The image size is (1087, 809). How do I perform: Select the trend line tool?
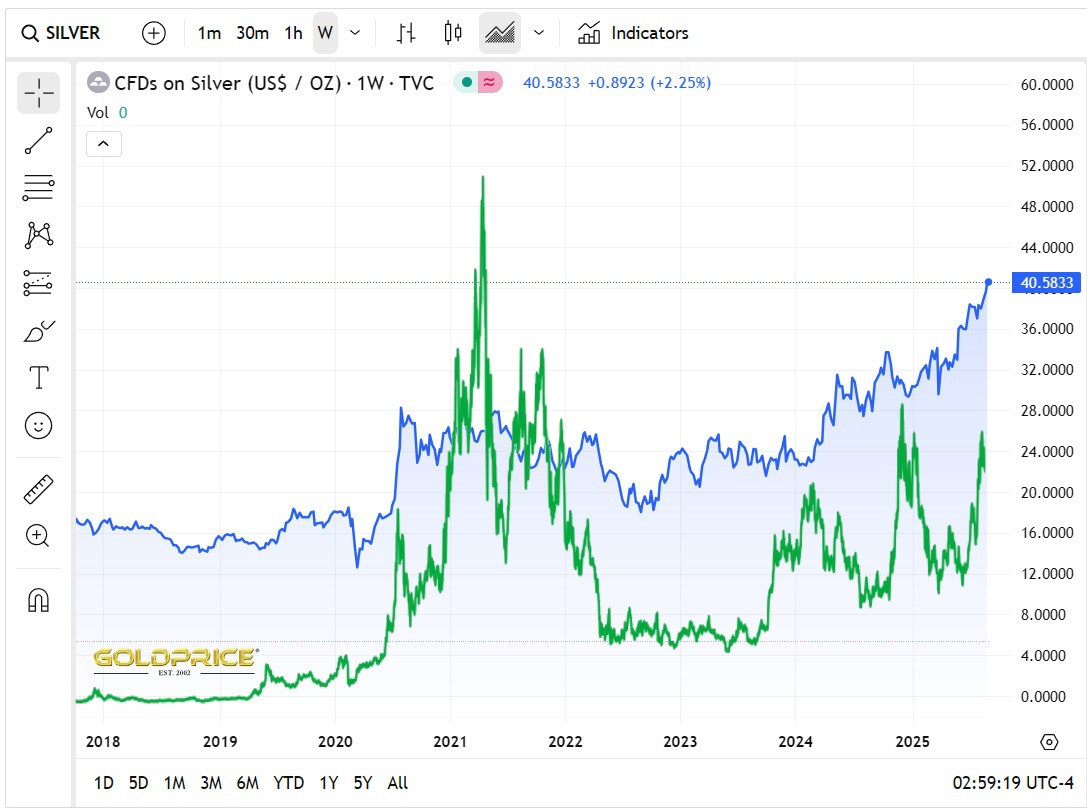click(x=39, y=141)
